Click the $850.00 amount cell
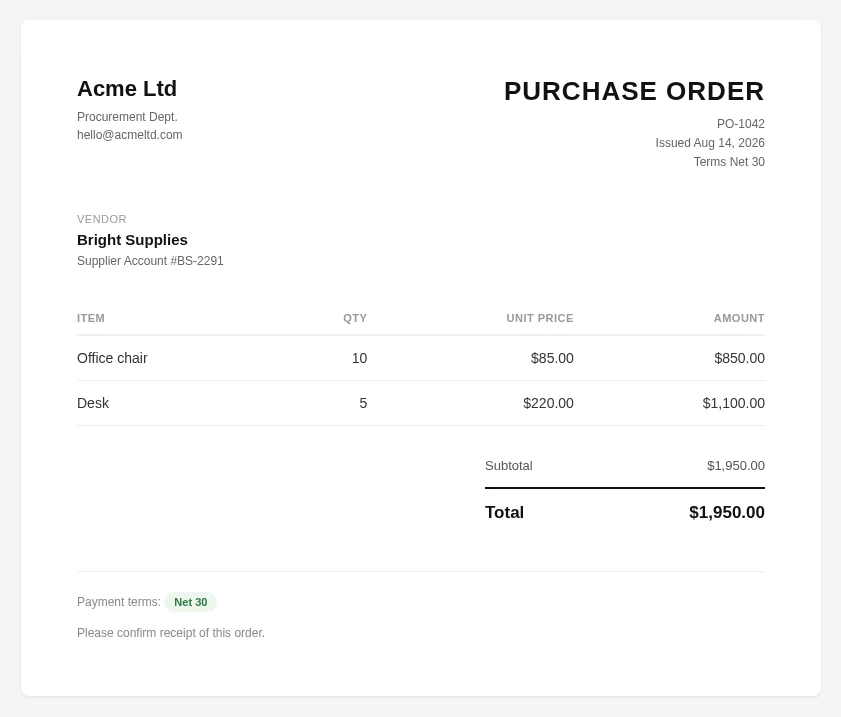Image resolution: width=841 pixels, height=717 pixels. coord(739,358)
